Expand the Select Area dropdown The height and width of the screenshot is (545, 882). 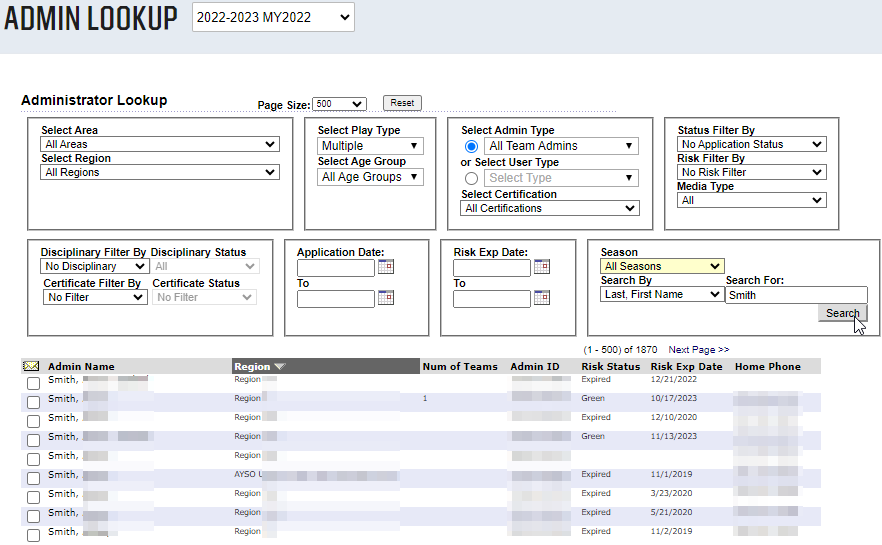(160, 144)
